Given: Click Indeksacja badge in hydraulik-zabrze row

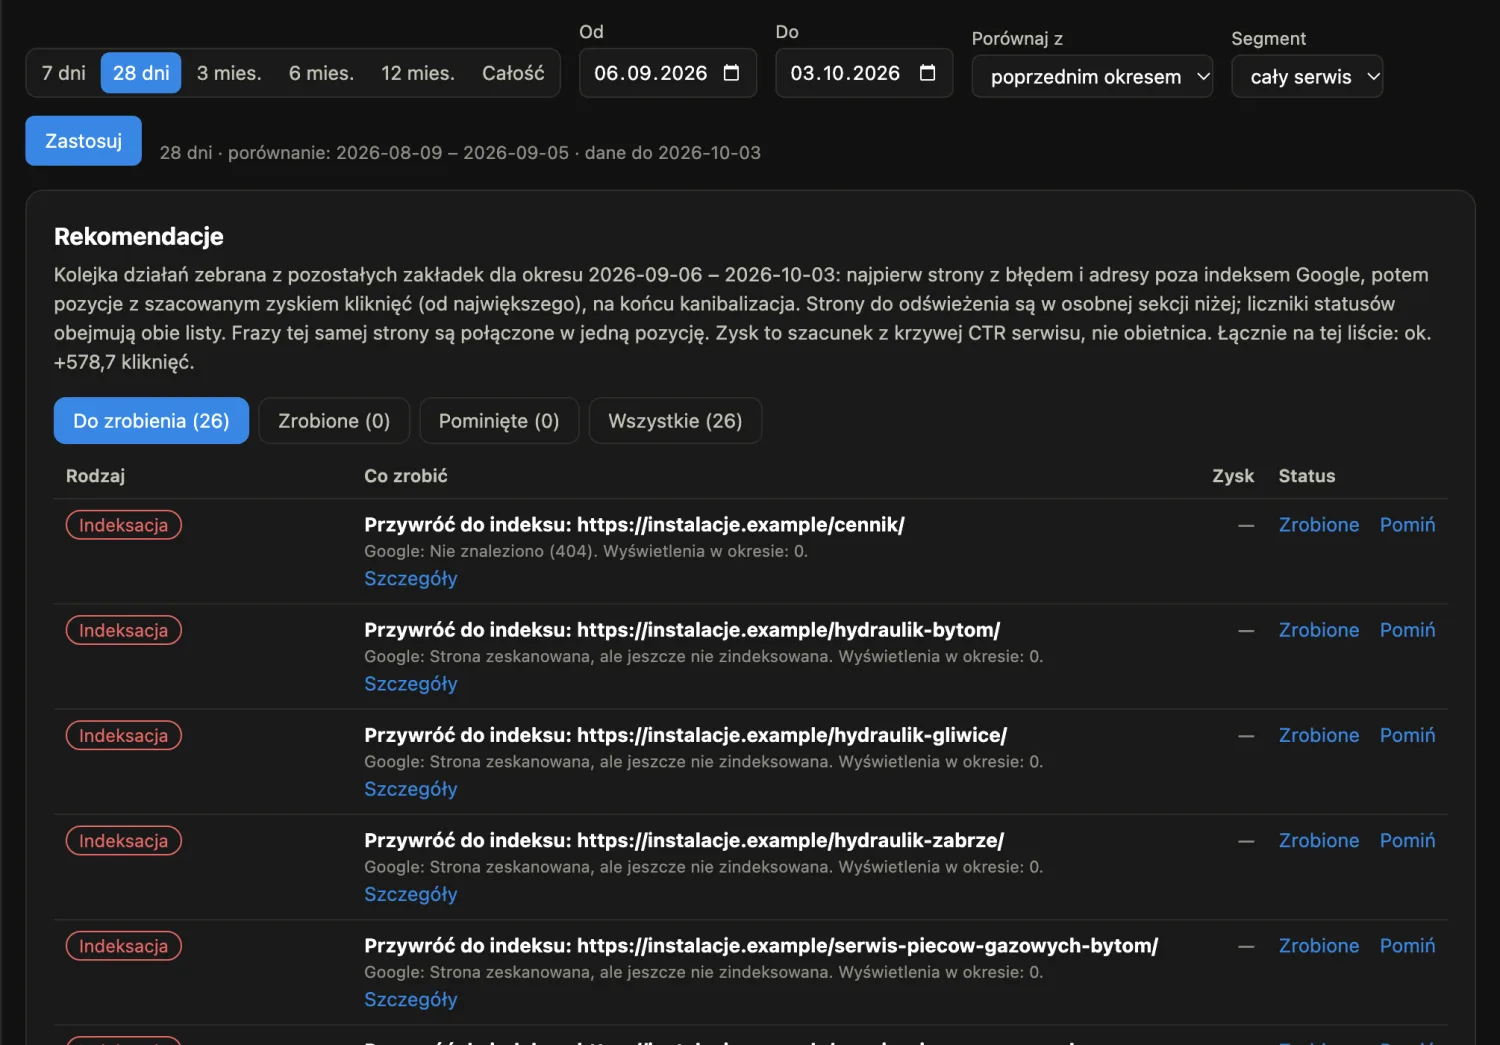Looking at the screenshot, I should coord(124,841).
